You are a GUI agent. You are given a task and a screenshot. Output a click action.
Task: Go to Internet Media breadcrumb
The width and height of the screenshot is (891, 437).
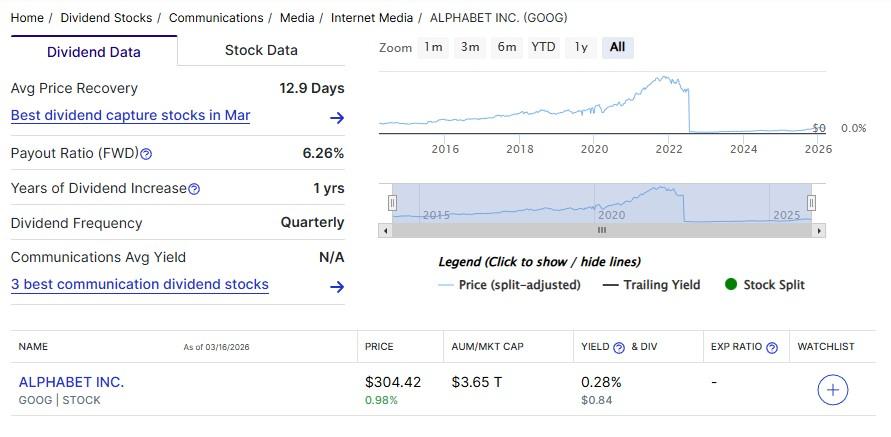pyautogui.click(x=374, y=18)
